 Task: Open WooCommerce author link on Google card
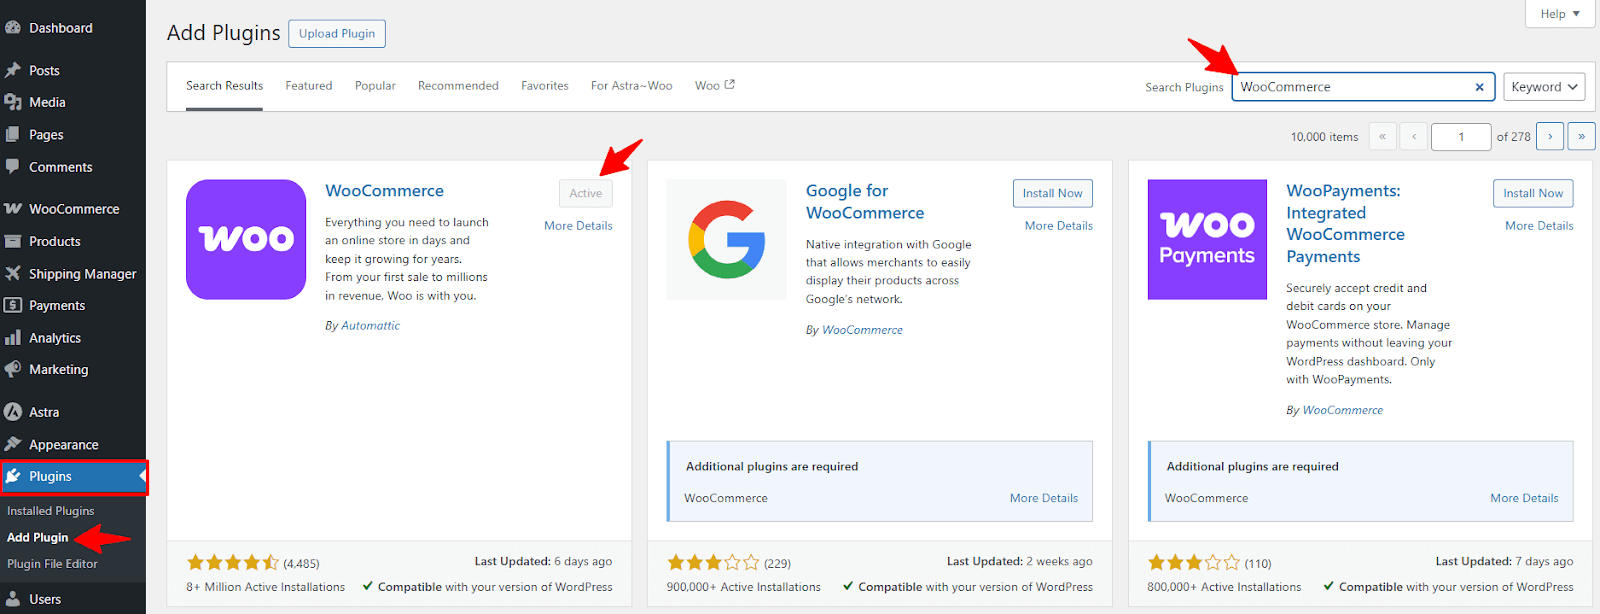[862, 330]
